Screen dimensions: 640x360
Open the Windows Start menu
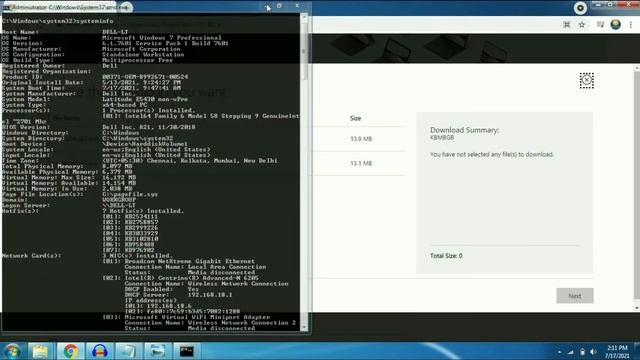[12, 351]
